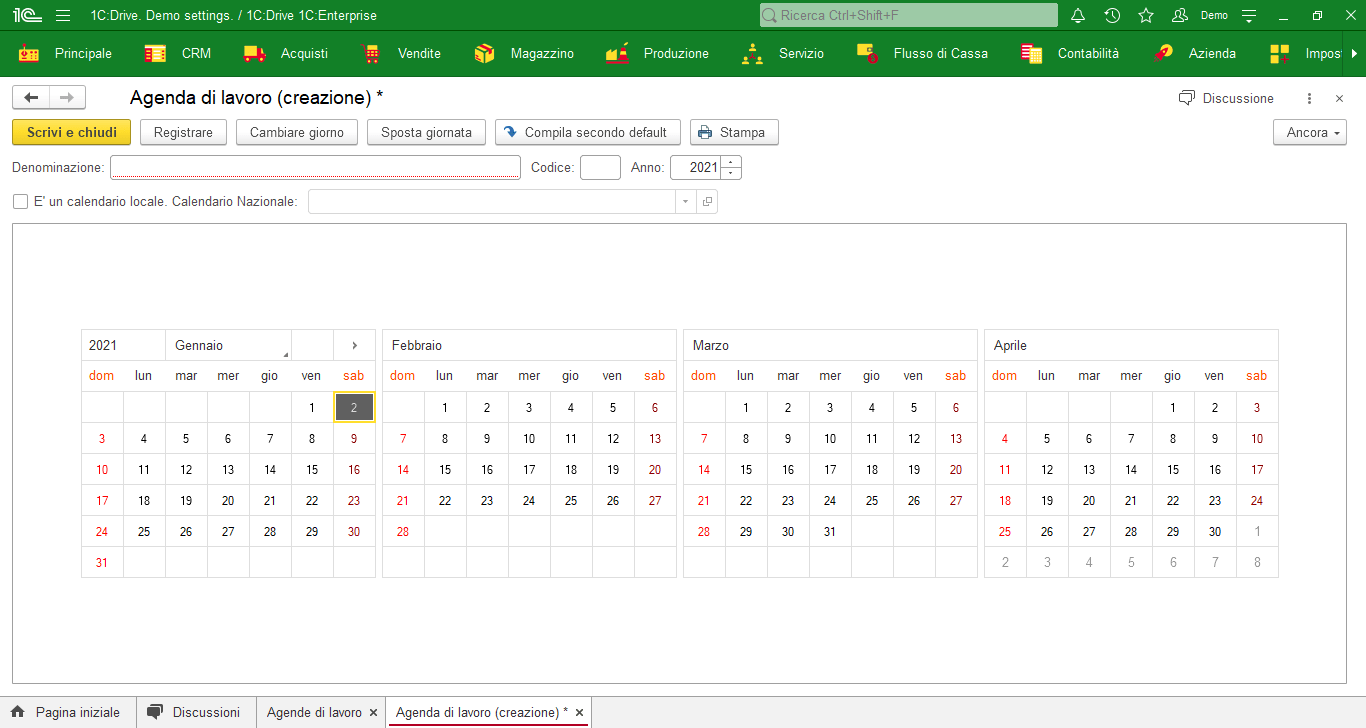Increase the Anno value
Viewport: 1366px width, 728px height.
pyautogui.click(x=732, y=162)
